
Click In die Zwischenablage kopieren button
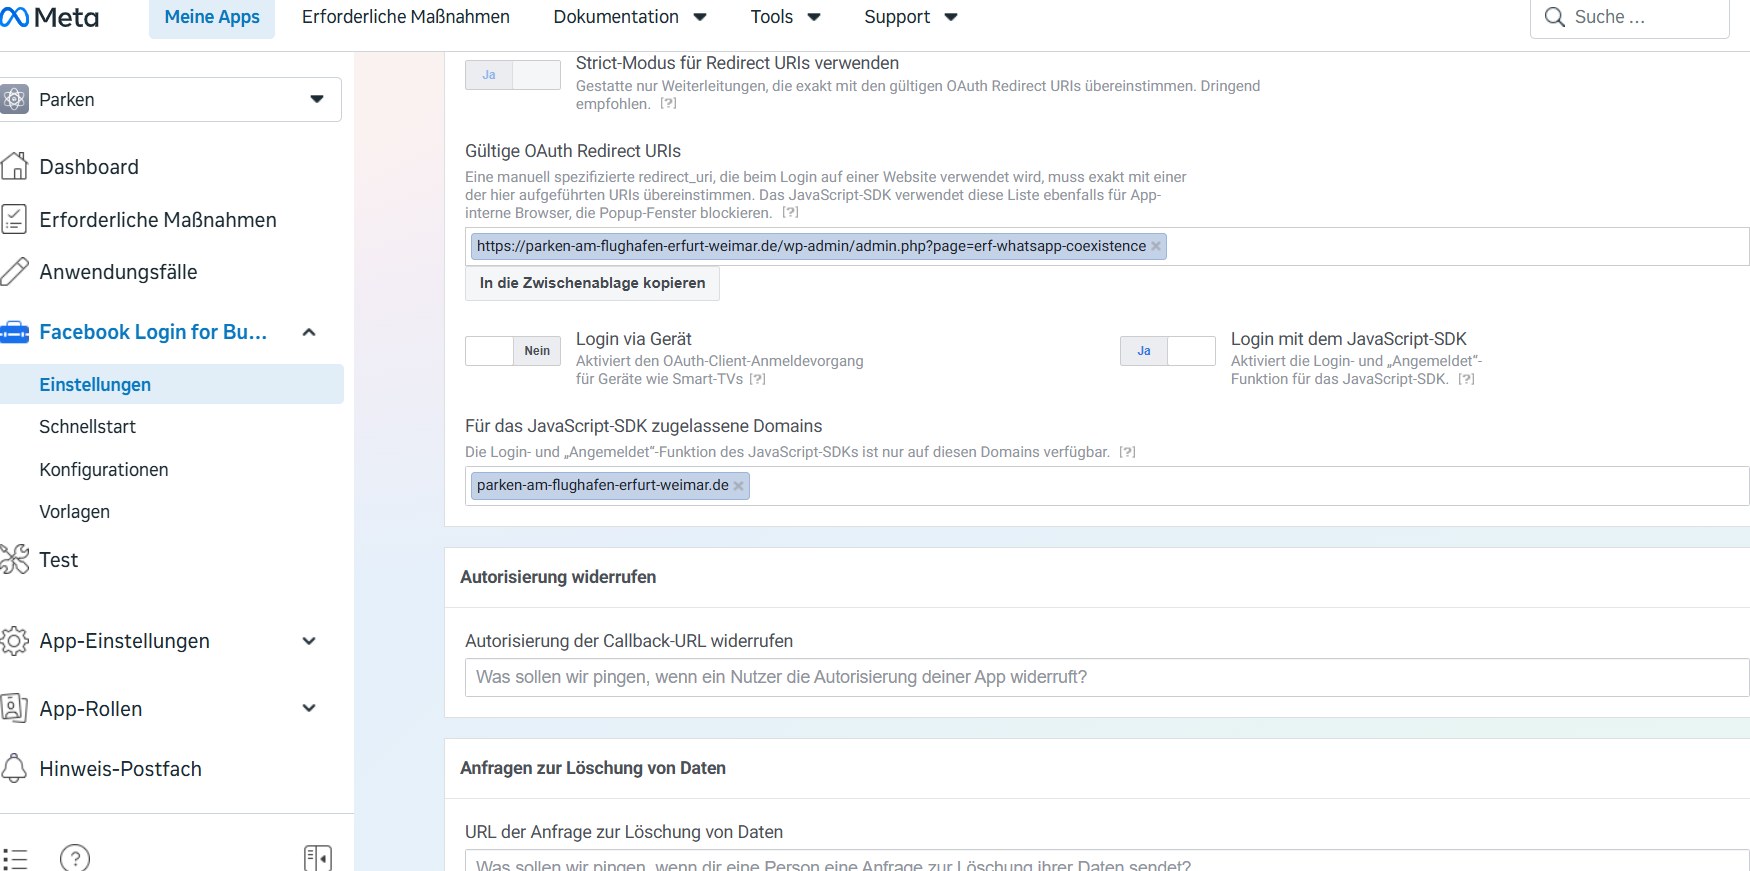point(593,283)
